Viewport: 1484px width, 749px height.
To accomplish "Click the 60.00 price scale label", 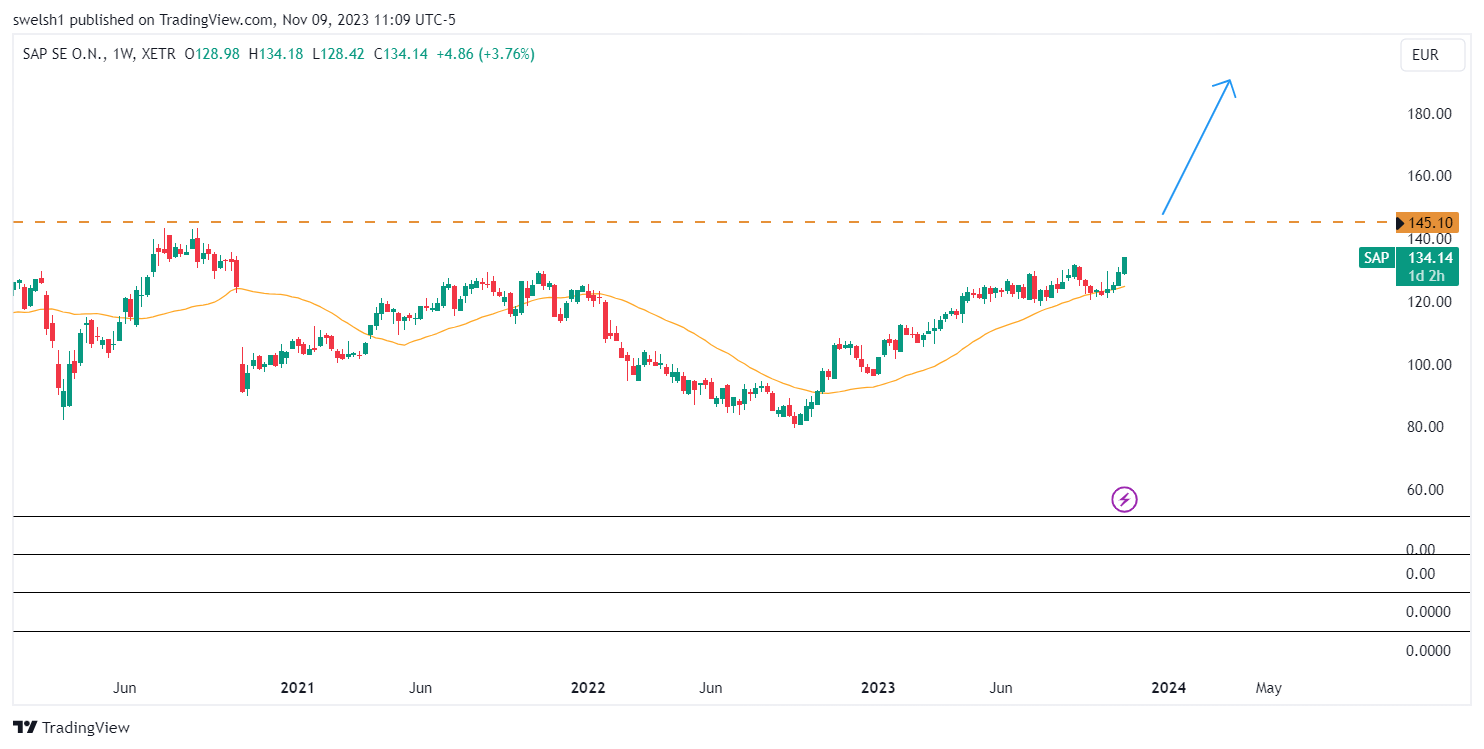I will (1432, 490).
